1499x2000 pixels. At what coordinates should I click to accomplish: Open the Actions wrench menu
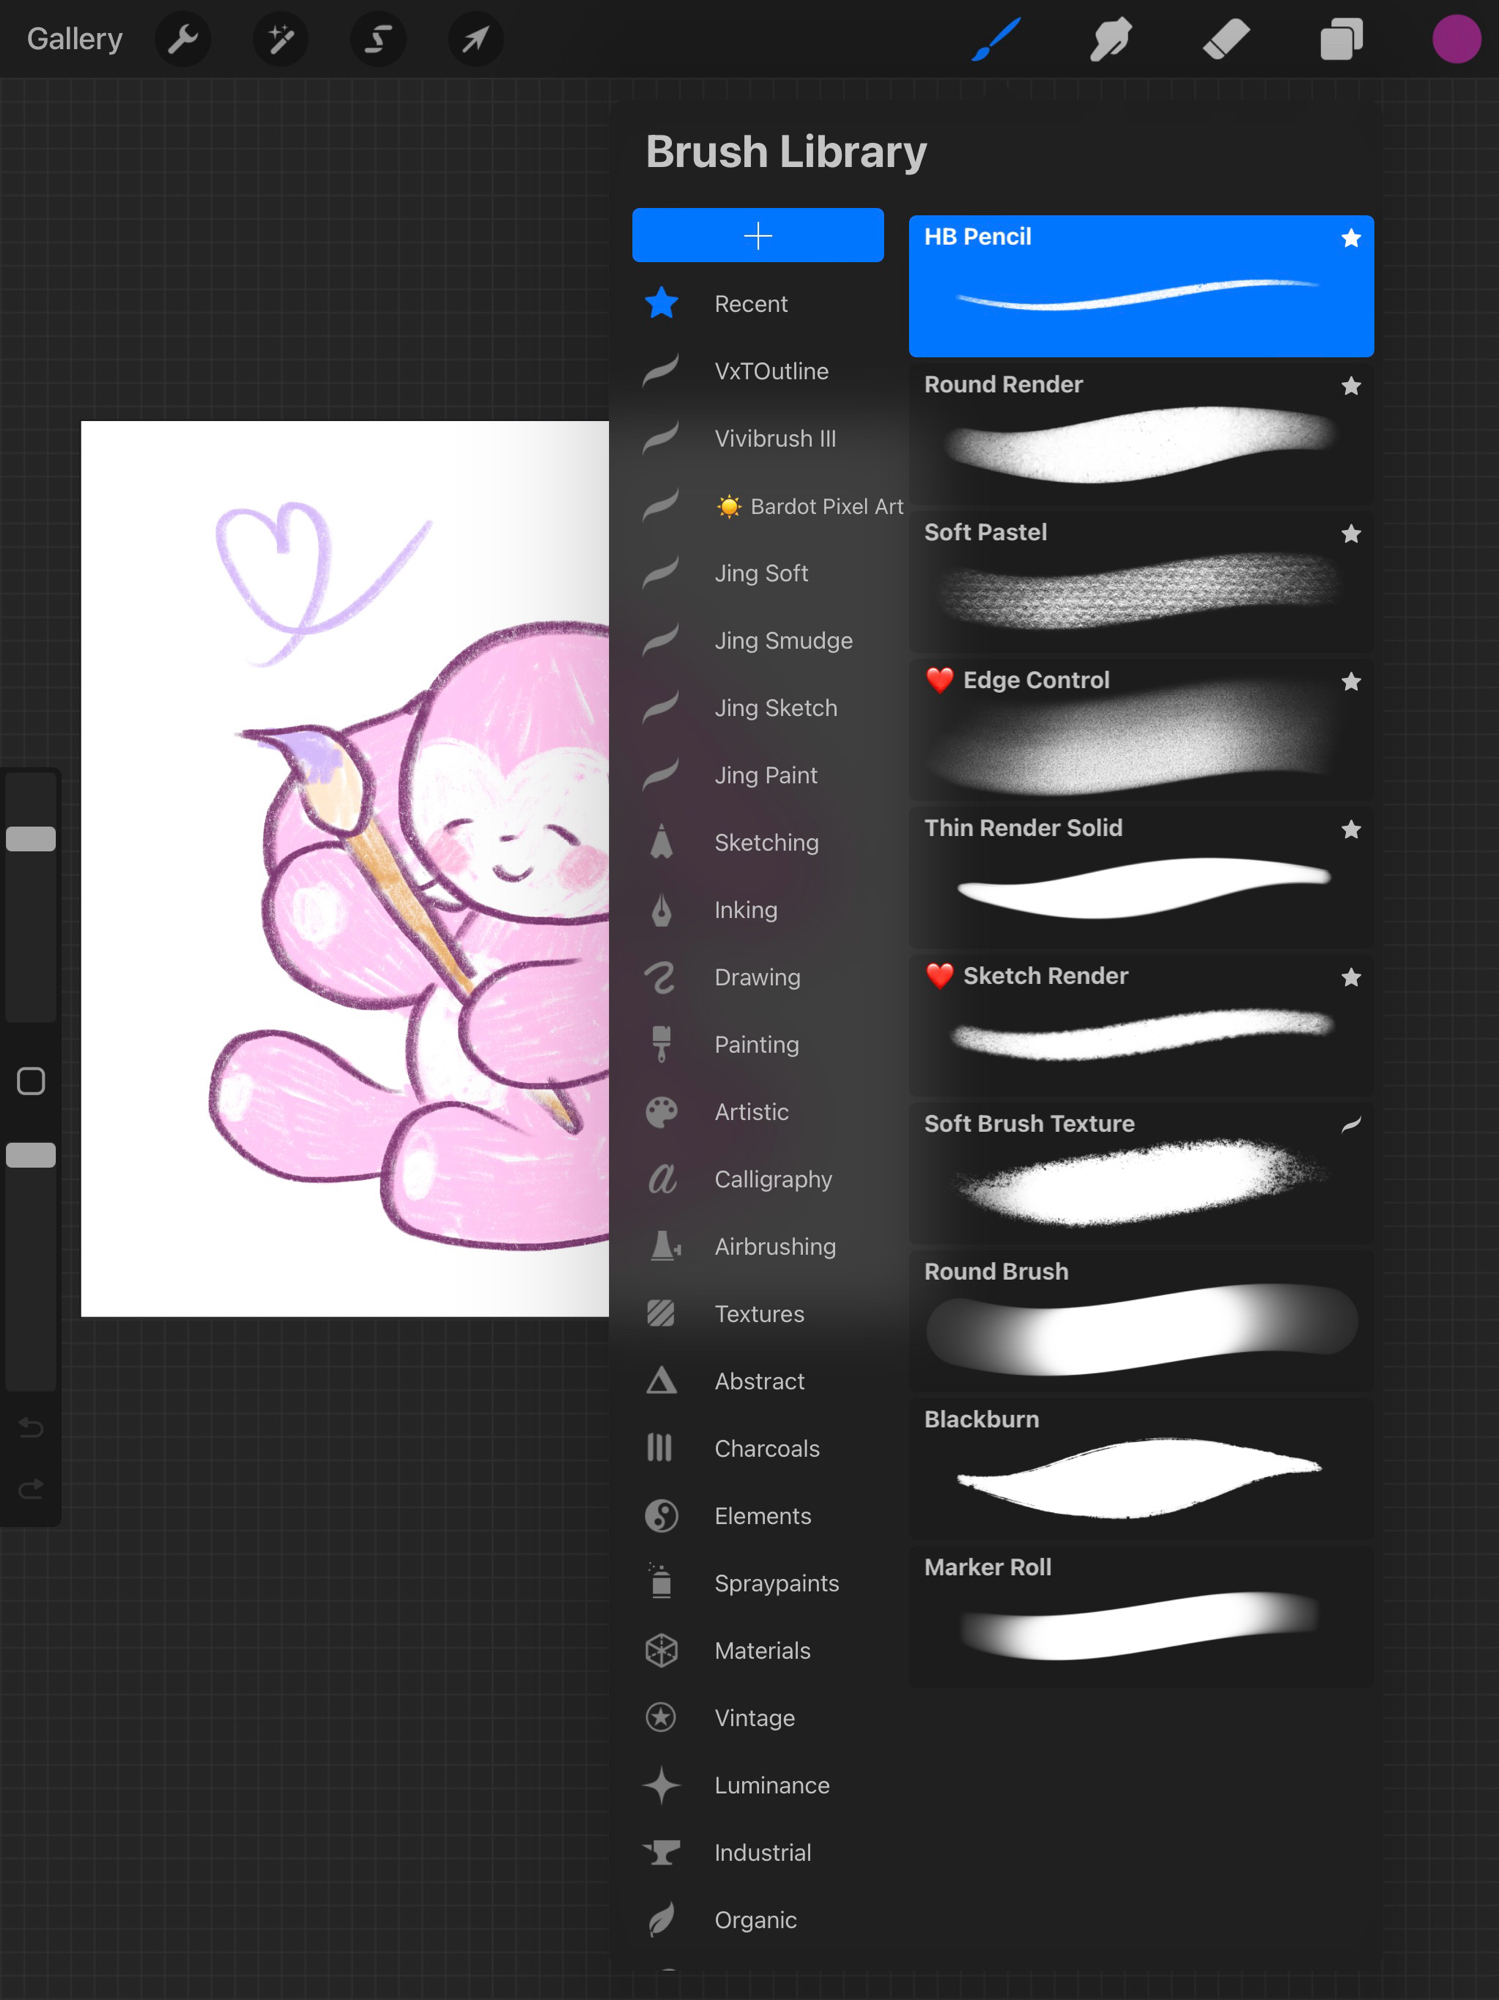(183, 40)
